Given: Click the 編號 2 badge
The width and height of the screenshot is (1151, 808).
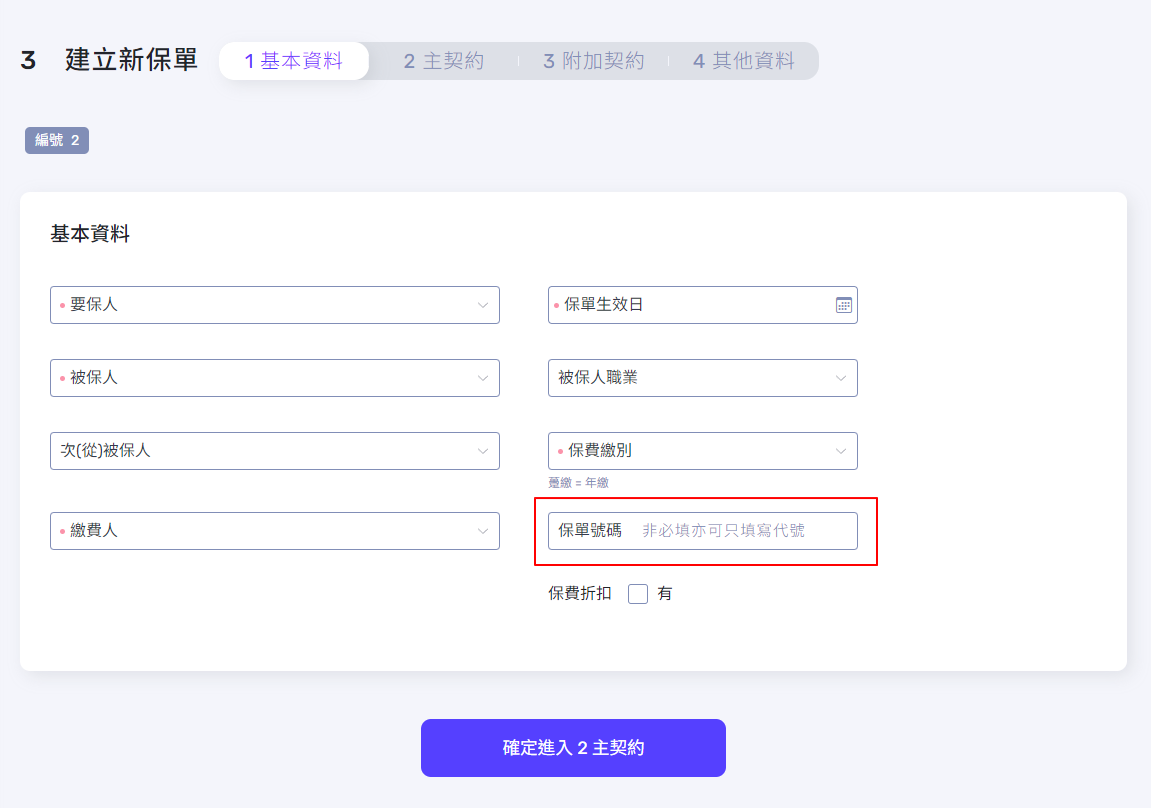Looking at the screenshot, I should pos(57,140).
